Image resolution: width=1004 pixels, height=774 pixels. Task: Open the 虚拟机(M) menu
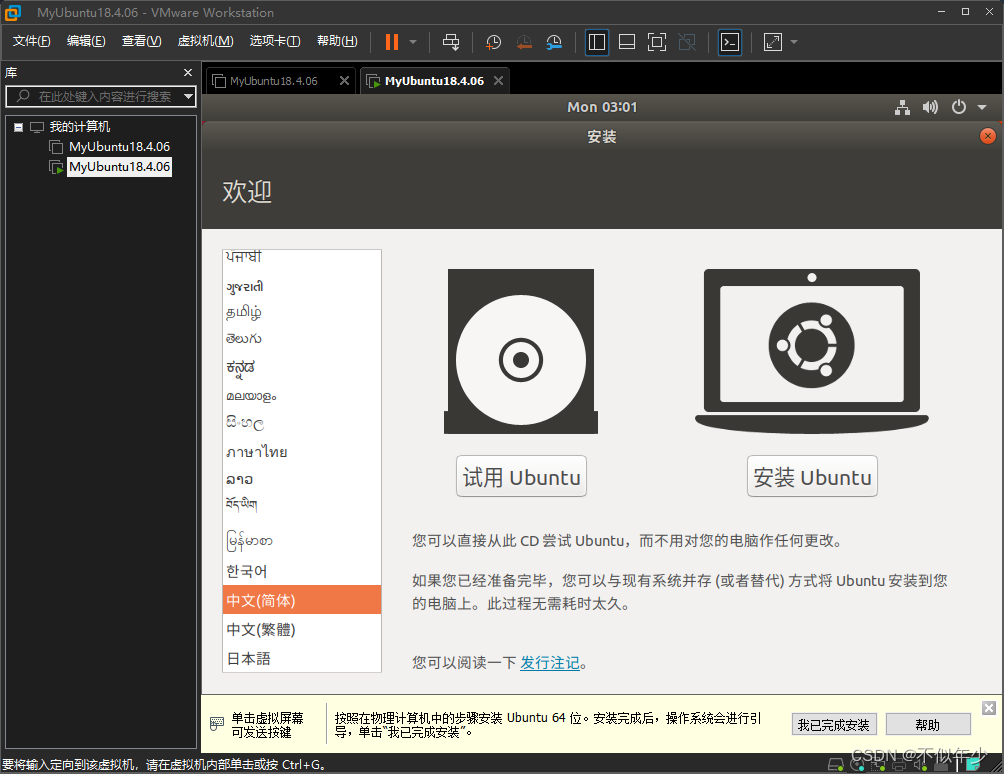click(x=206, y=41)
